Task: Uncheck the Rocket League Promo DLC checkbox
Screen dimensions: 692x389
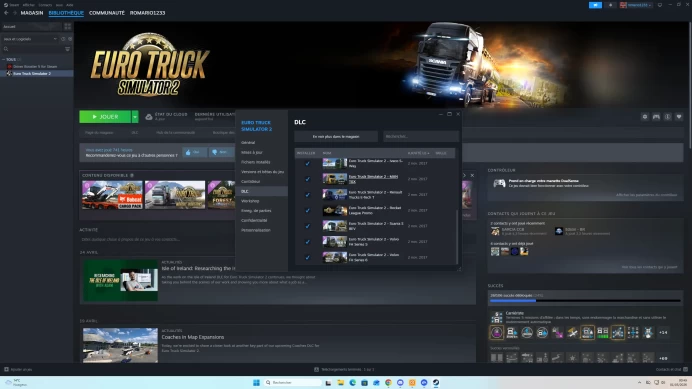Action: point(308,211)
